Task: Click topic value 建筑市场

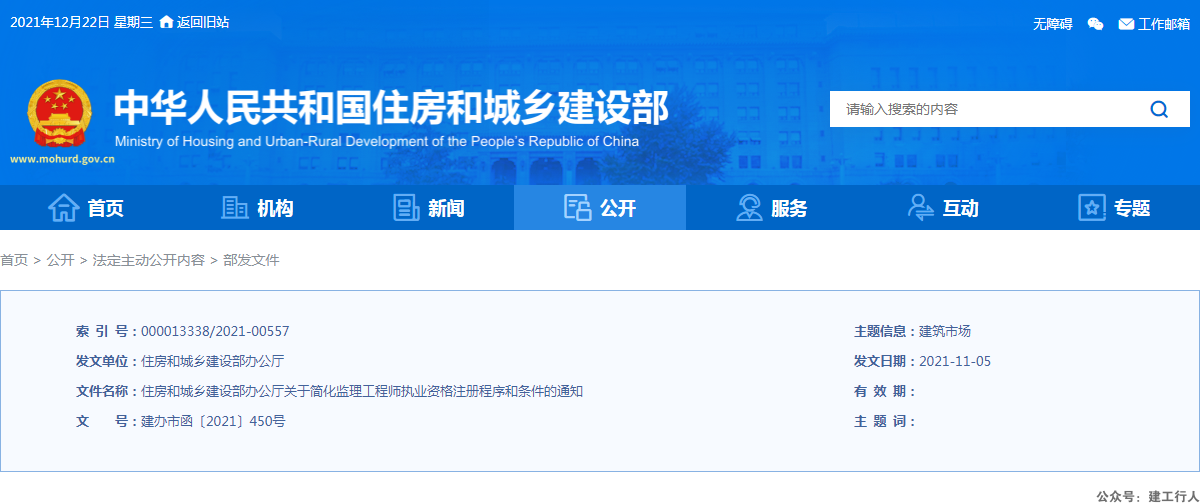Action: tap(945, 332)
